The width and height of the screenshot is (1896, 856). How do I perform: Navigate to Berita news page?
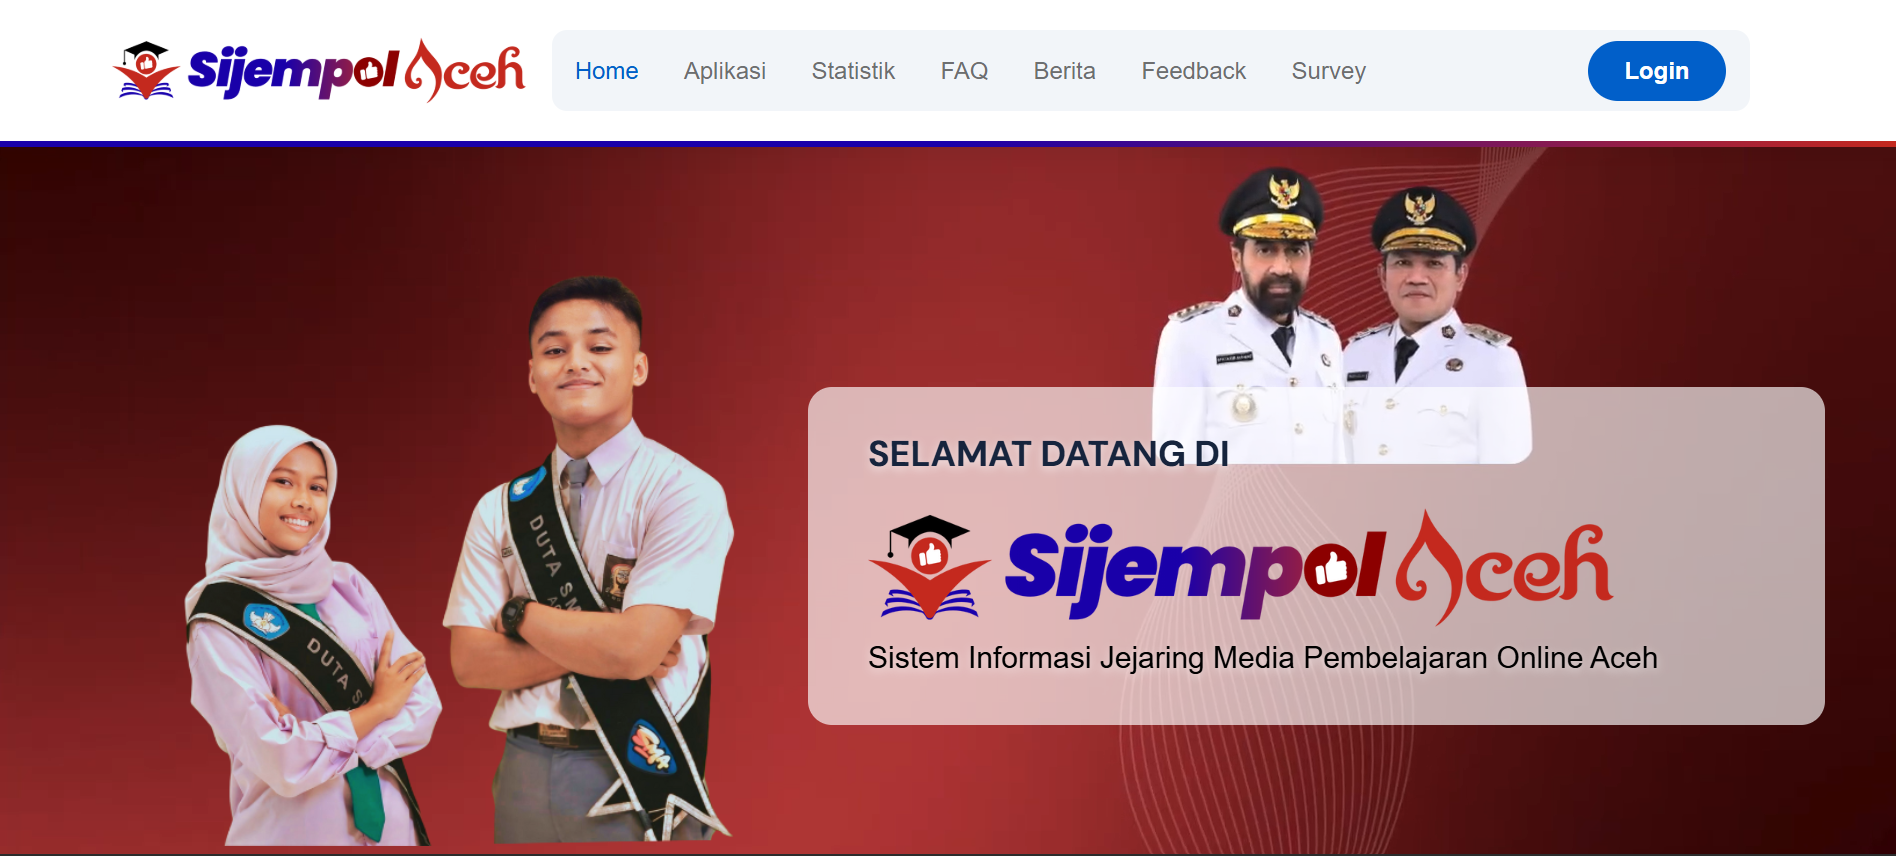click(x=1064, y=71)
